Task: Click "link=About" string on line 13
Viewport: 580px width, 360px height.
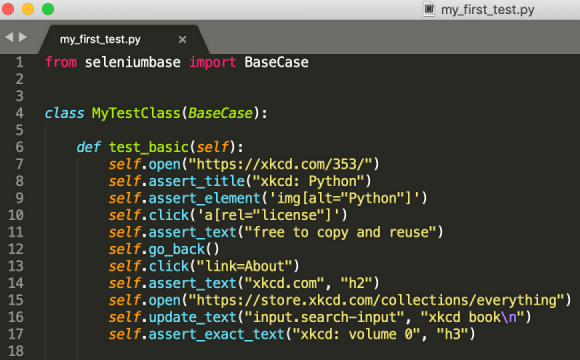Action: (x=245, y=266)
